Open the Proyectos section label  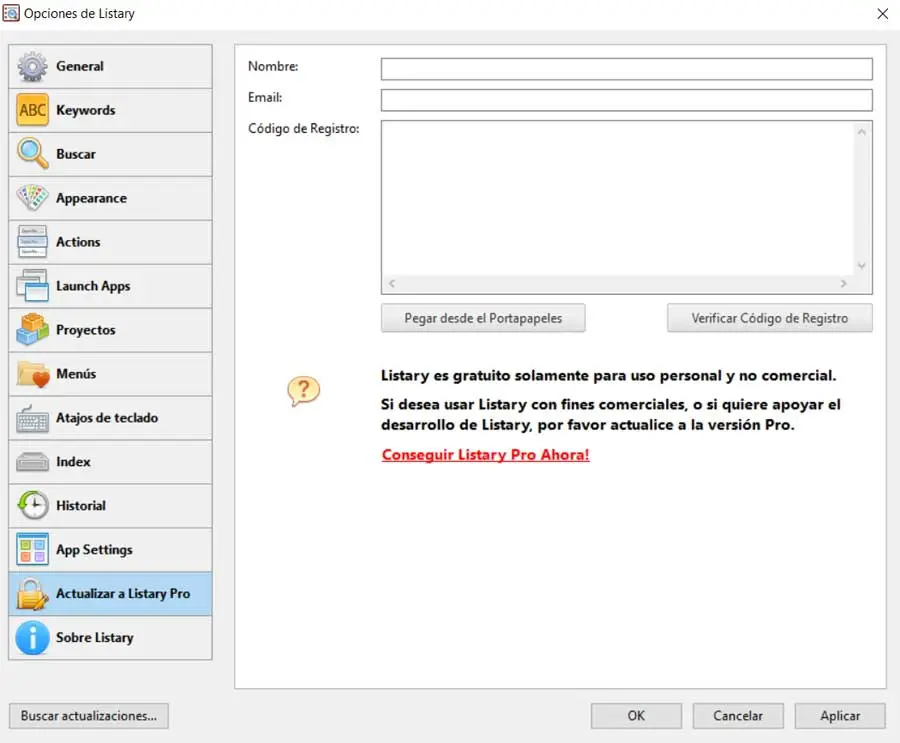click(x=86, y=330)
